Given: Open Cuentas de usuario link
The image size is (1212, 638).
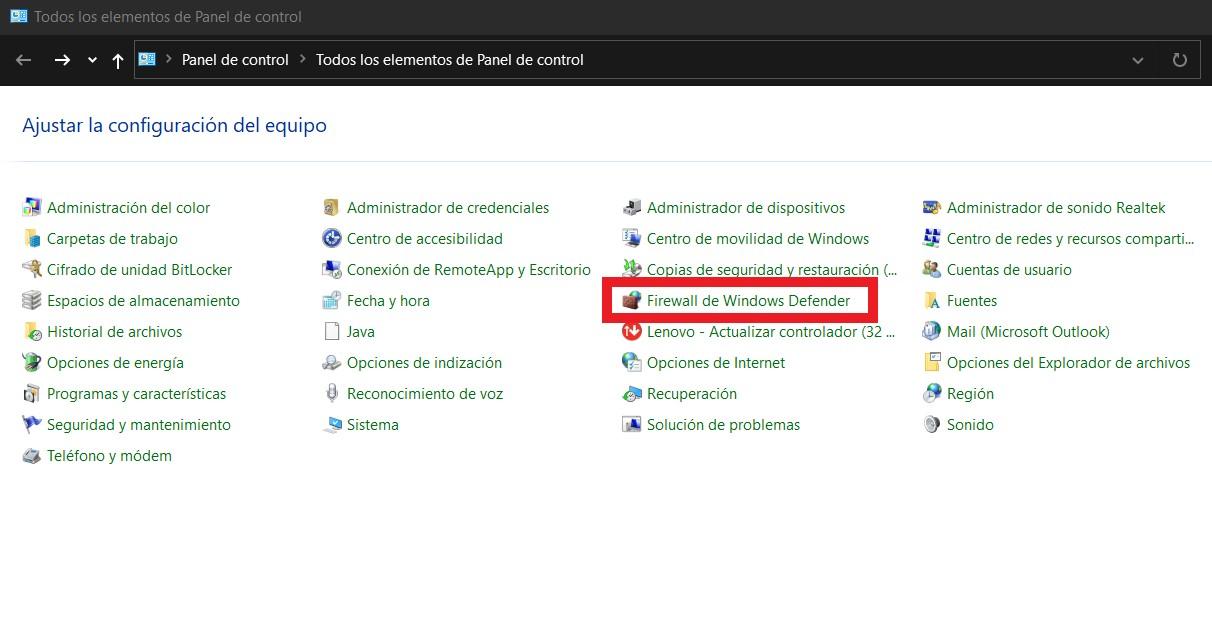Looking at the screenshot, I should pos(1009,270).
